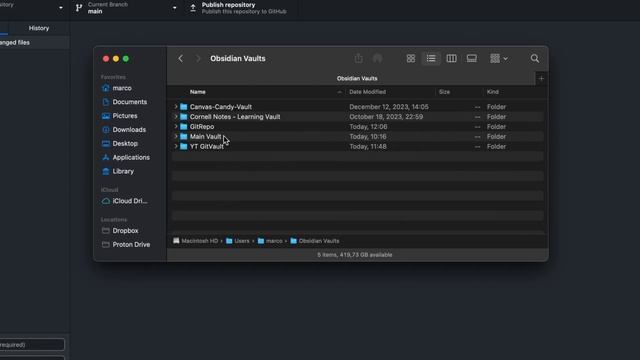Sort by Name column header
This screenshot has width=640, height=360.
point(198,92)
